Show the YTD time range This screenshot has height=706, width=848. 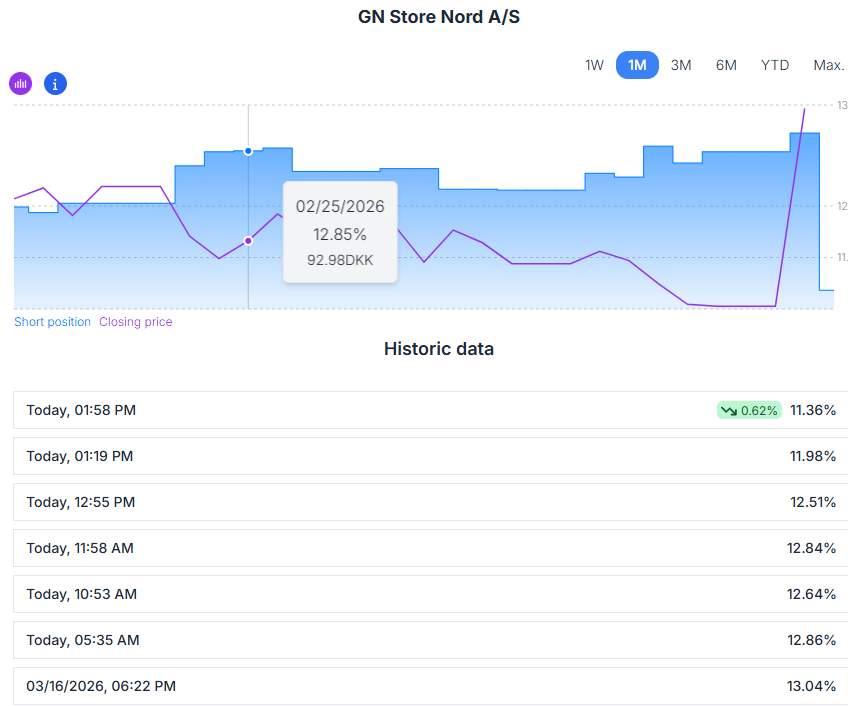pos(774,65)
